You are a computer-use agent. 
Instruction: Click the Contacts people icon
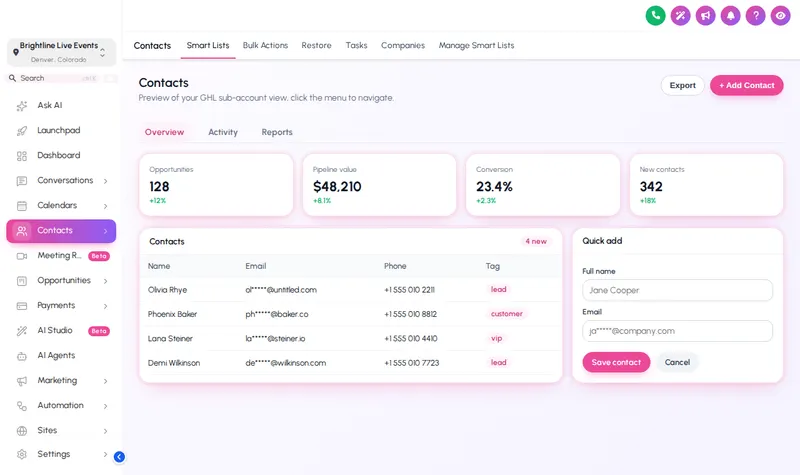(21, 231)
